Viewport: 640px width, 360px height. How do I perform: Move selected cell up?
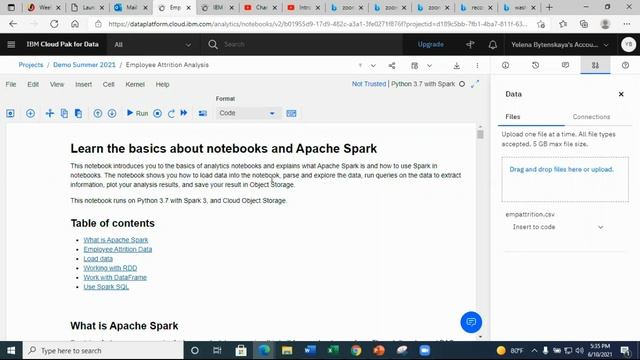click(98, 113)
